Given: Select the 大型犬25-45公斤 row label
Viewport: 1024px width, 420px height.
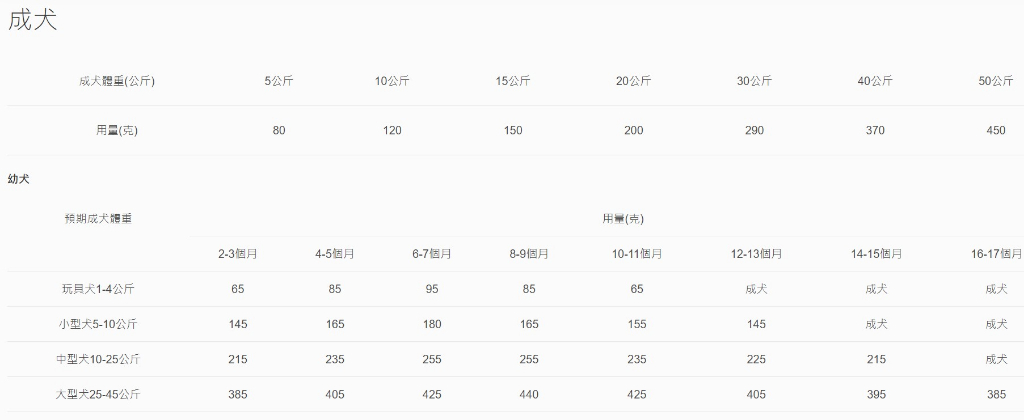Looking at the screenshot, I should (x=98, y=394).
